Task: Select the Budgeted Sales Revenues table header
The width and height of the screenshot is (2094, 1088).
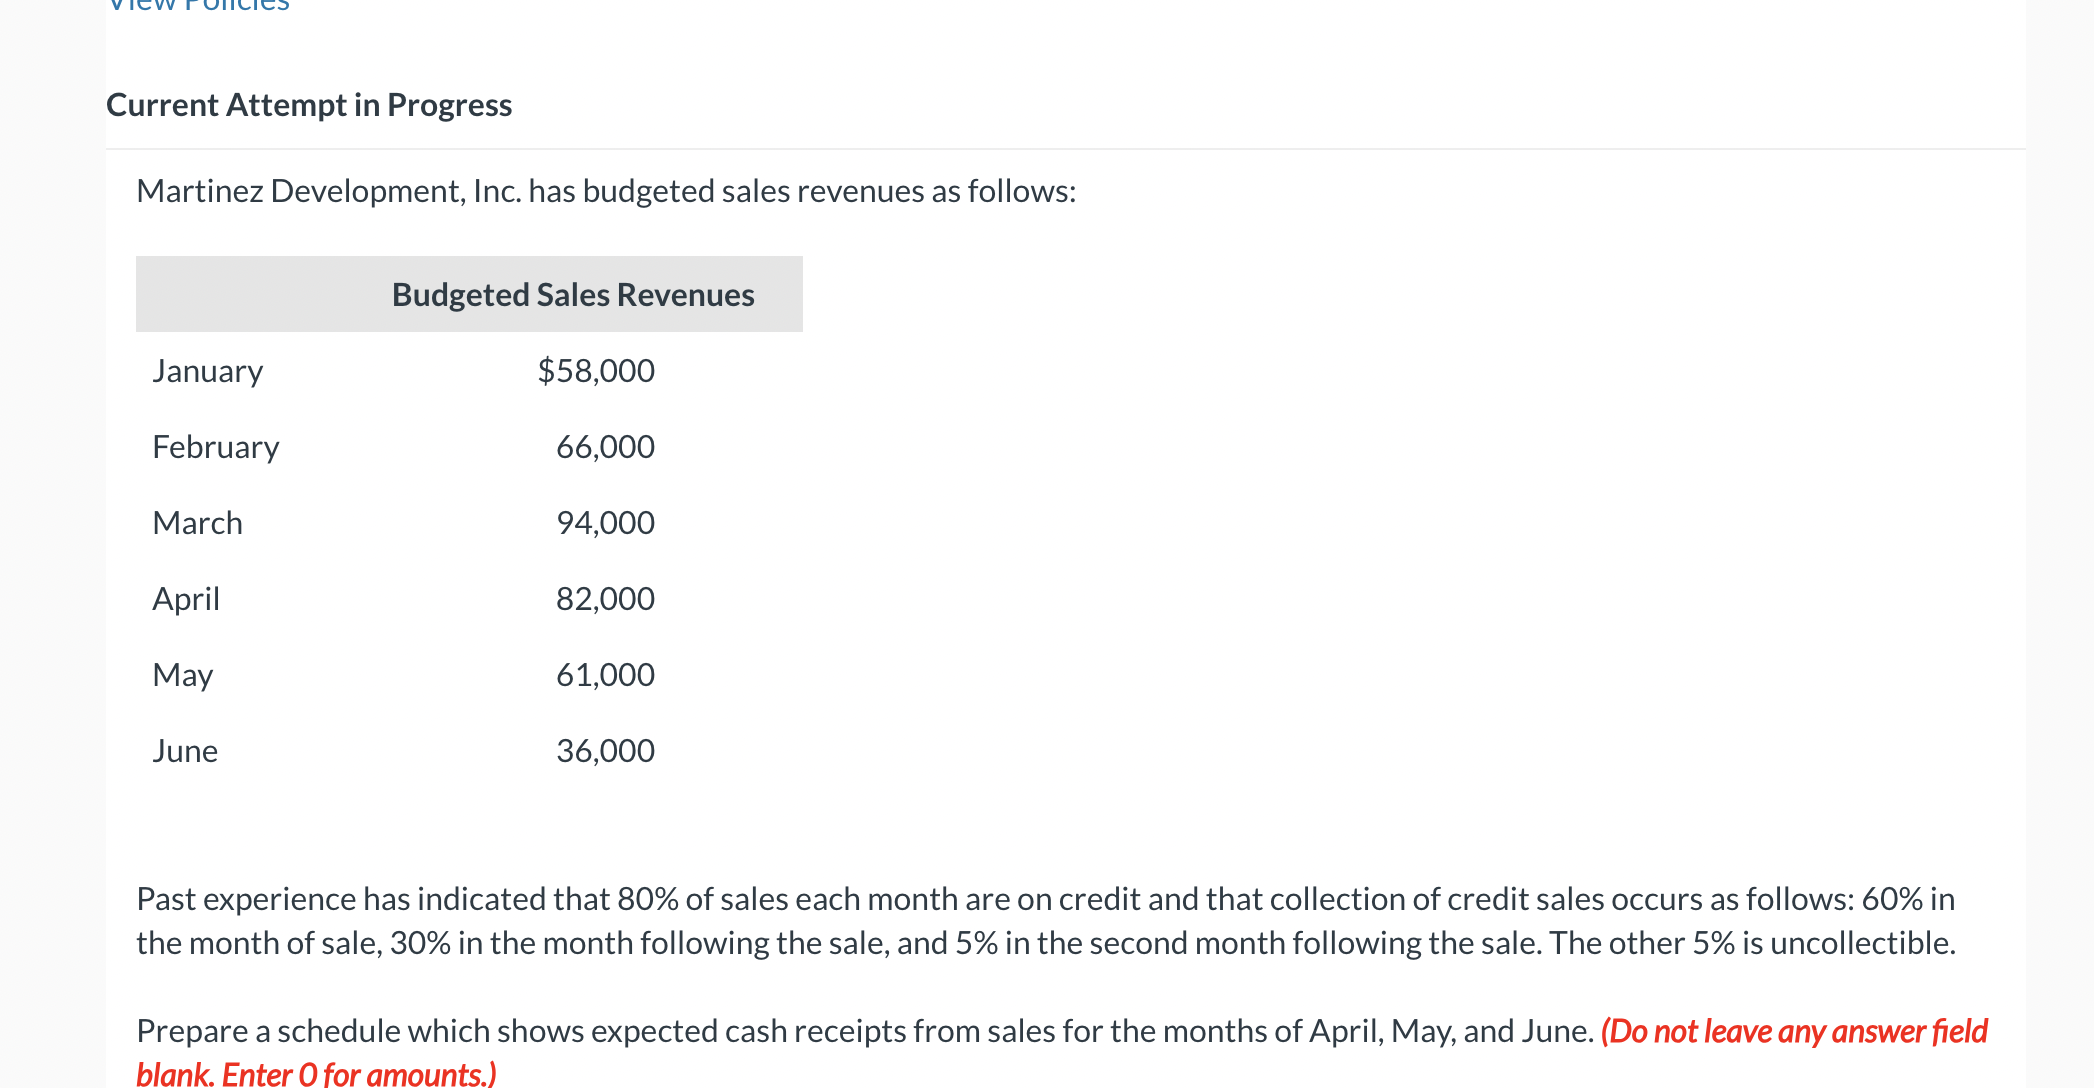Action: [x=573, y=295]
